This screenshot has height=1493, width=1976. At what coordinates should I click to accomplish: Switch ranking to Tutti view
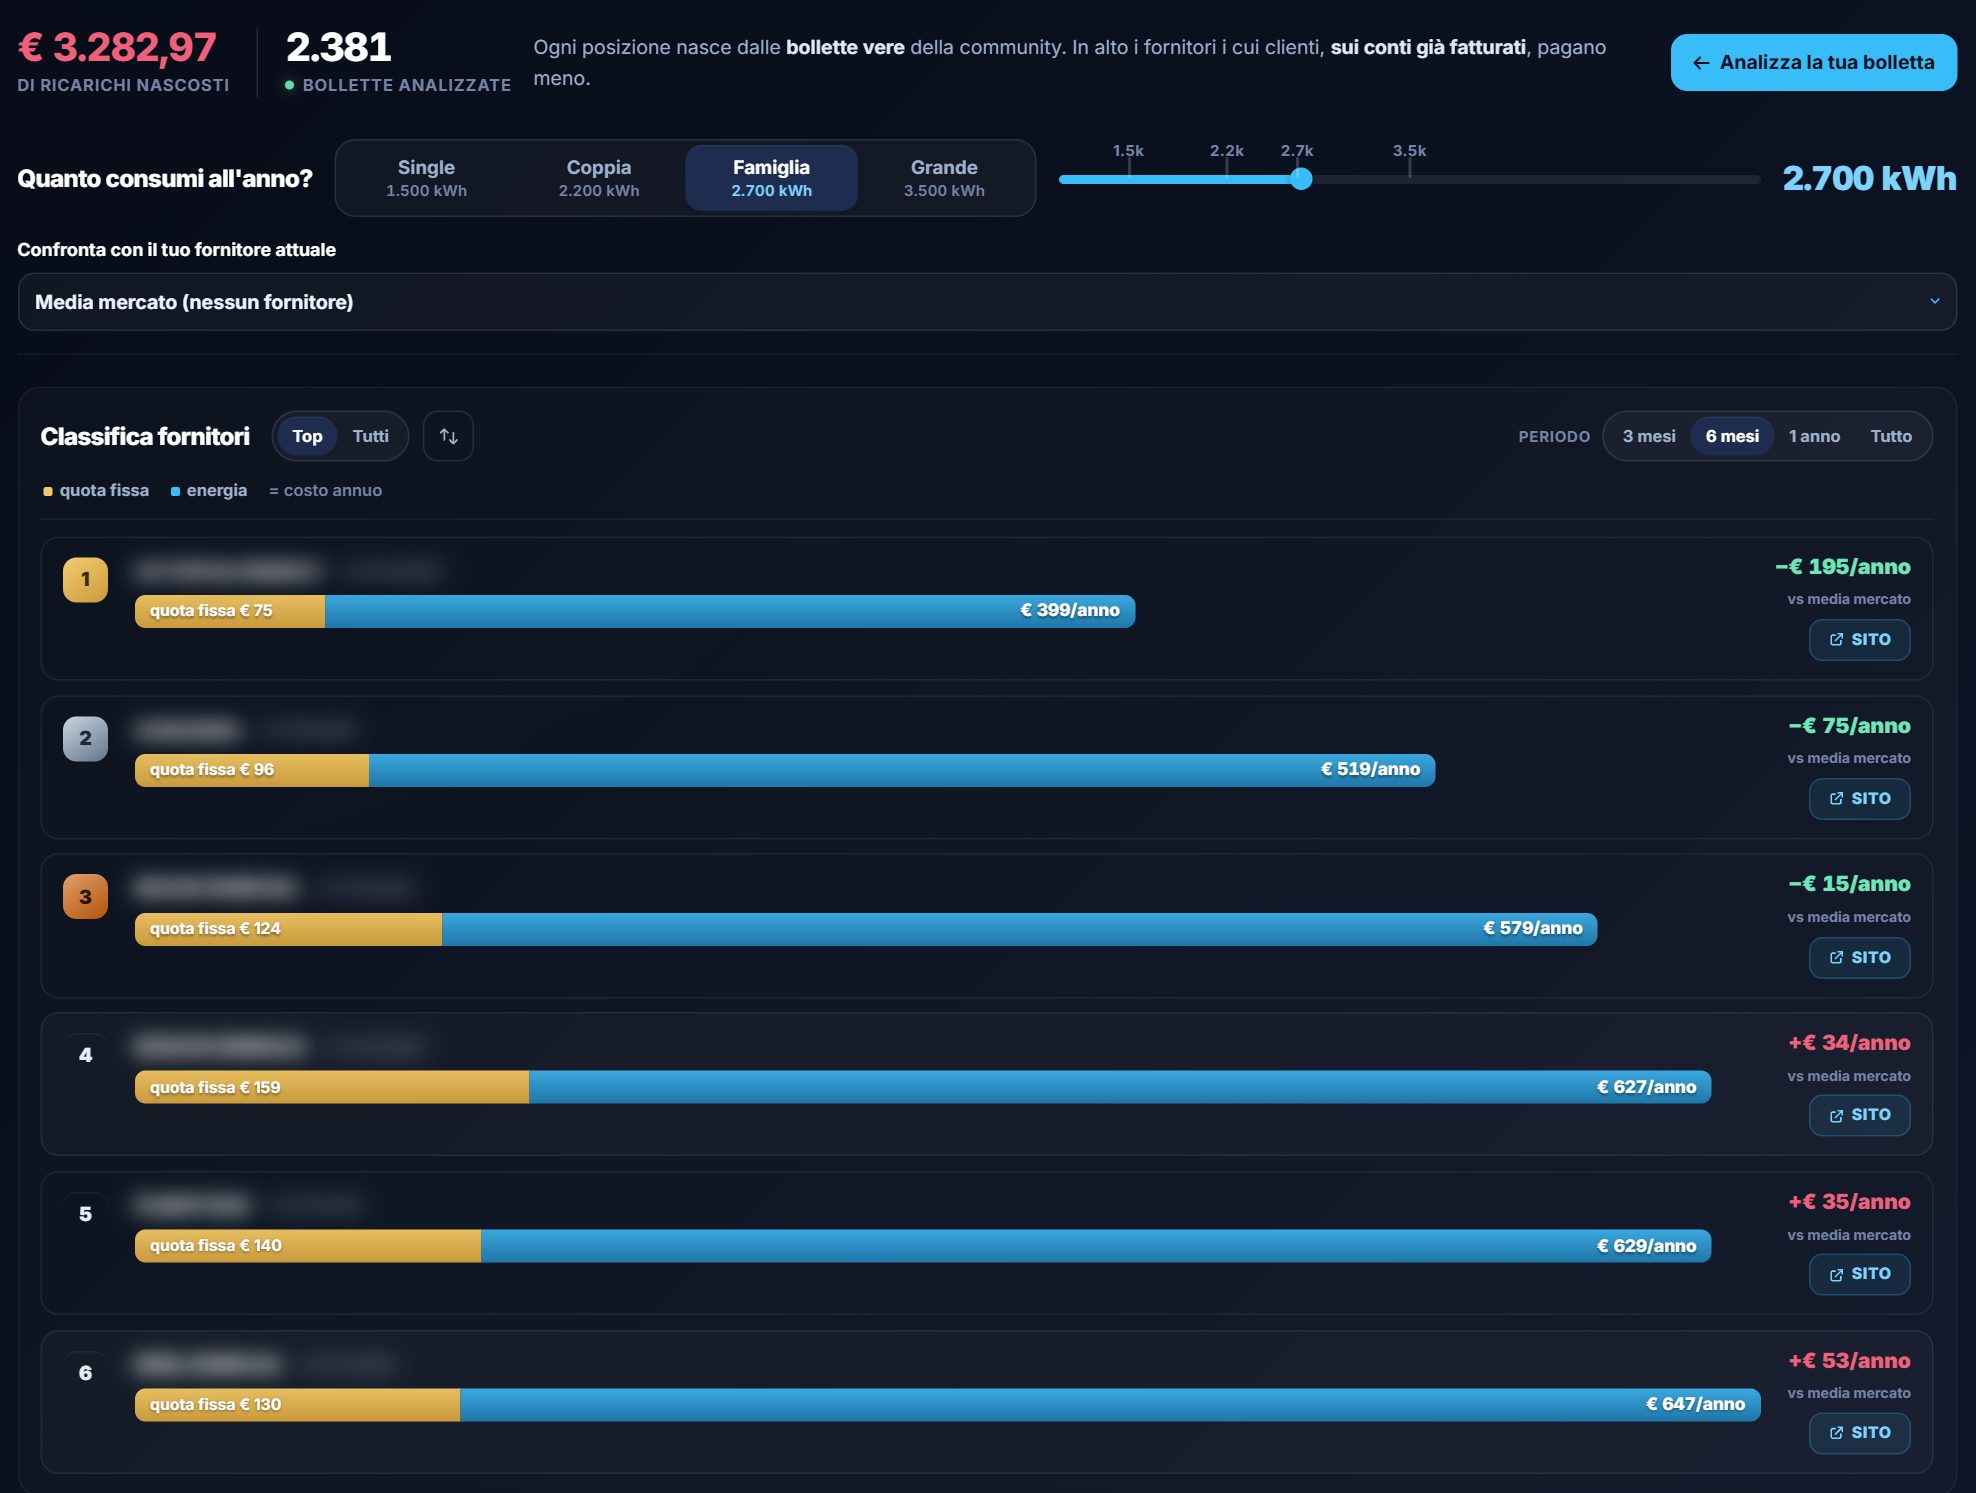[x=370, y=436]
